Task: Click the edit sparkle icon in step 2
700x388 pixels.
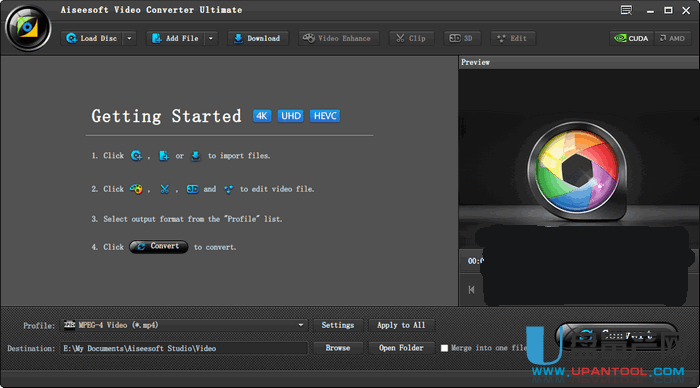Action: point(229,189)
